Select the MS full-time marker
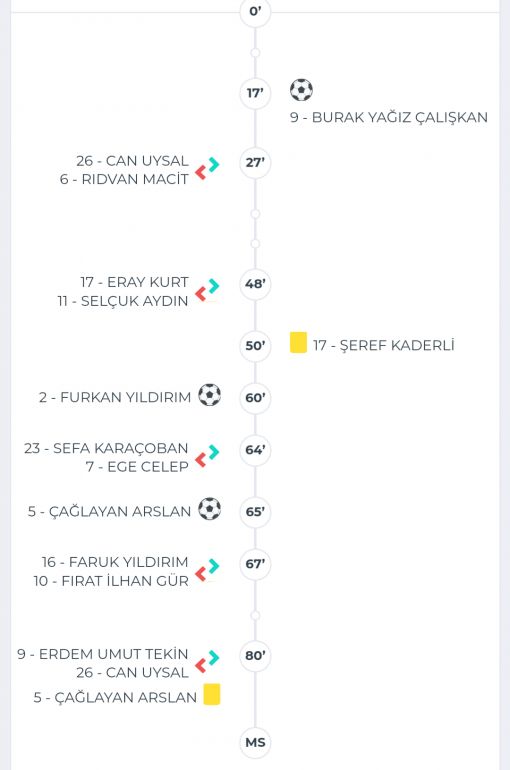Image resolution: width=510 pixels, height=770 pixels. [x=255, y=742]
